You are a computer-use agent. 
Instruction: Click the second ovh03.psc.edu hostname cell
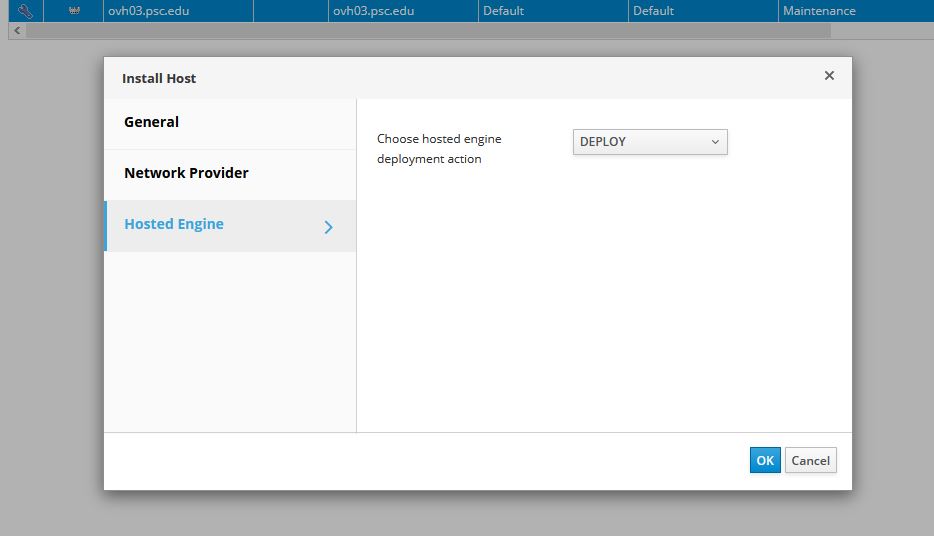[x=373, y=11]
